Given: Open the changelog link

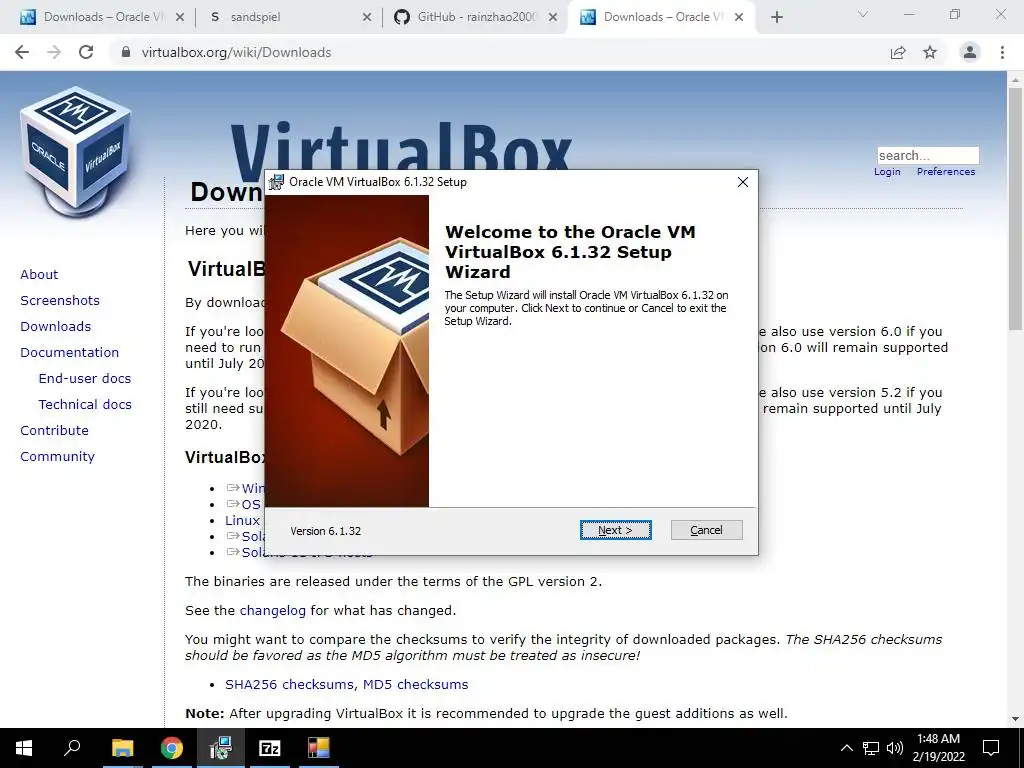Looking at the screenshot, I should [x=272, y=611].
